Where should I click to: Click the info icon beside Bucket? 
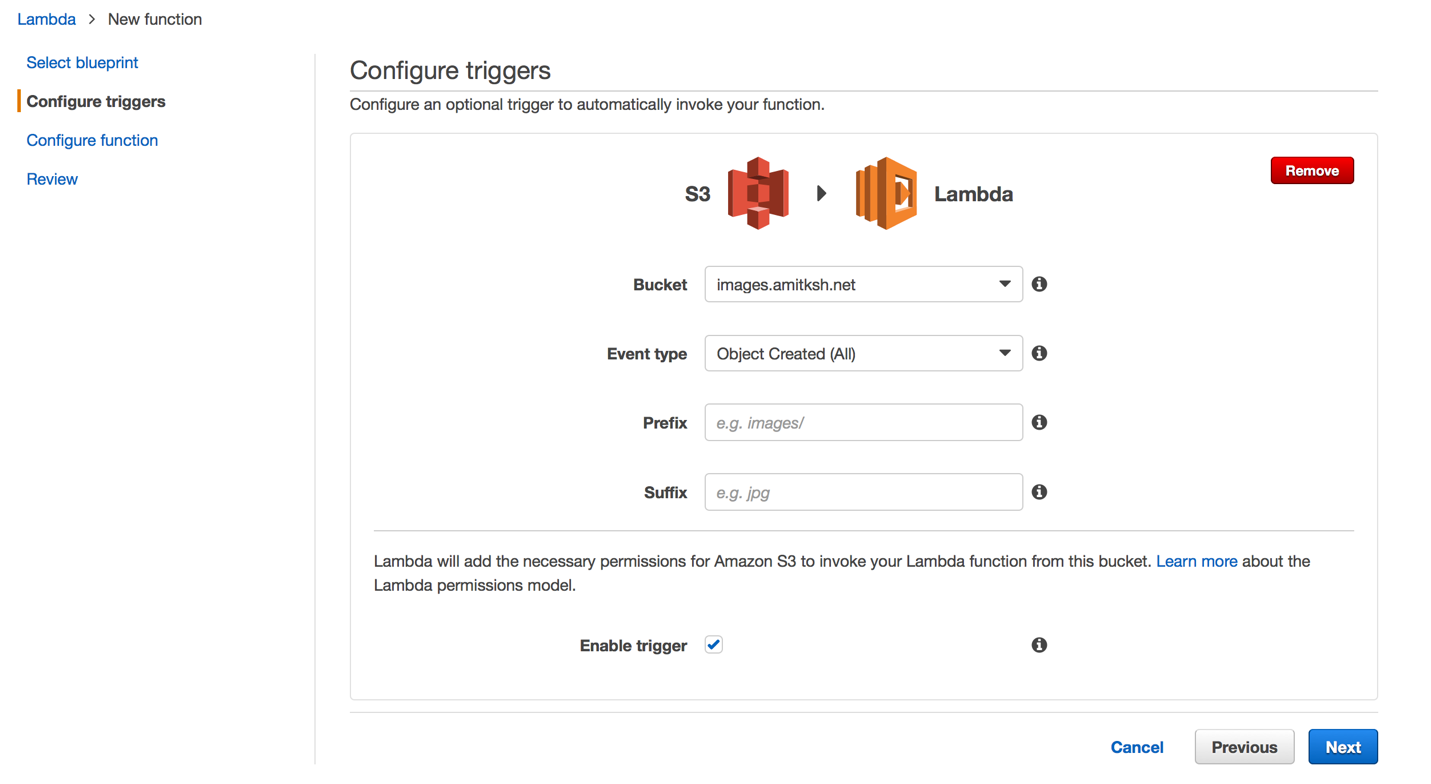pos(1039,284)
